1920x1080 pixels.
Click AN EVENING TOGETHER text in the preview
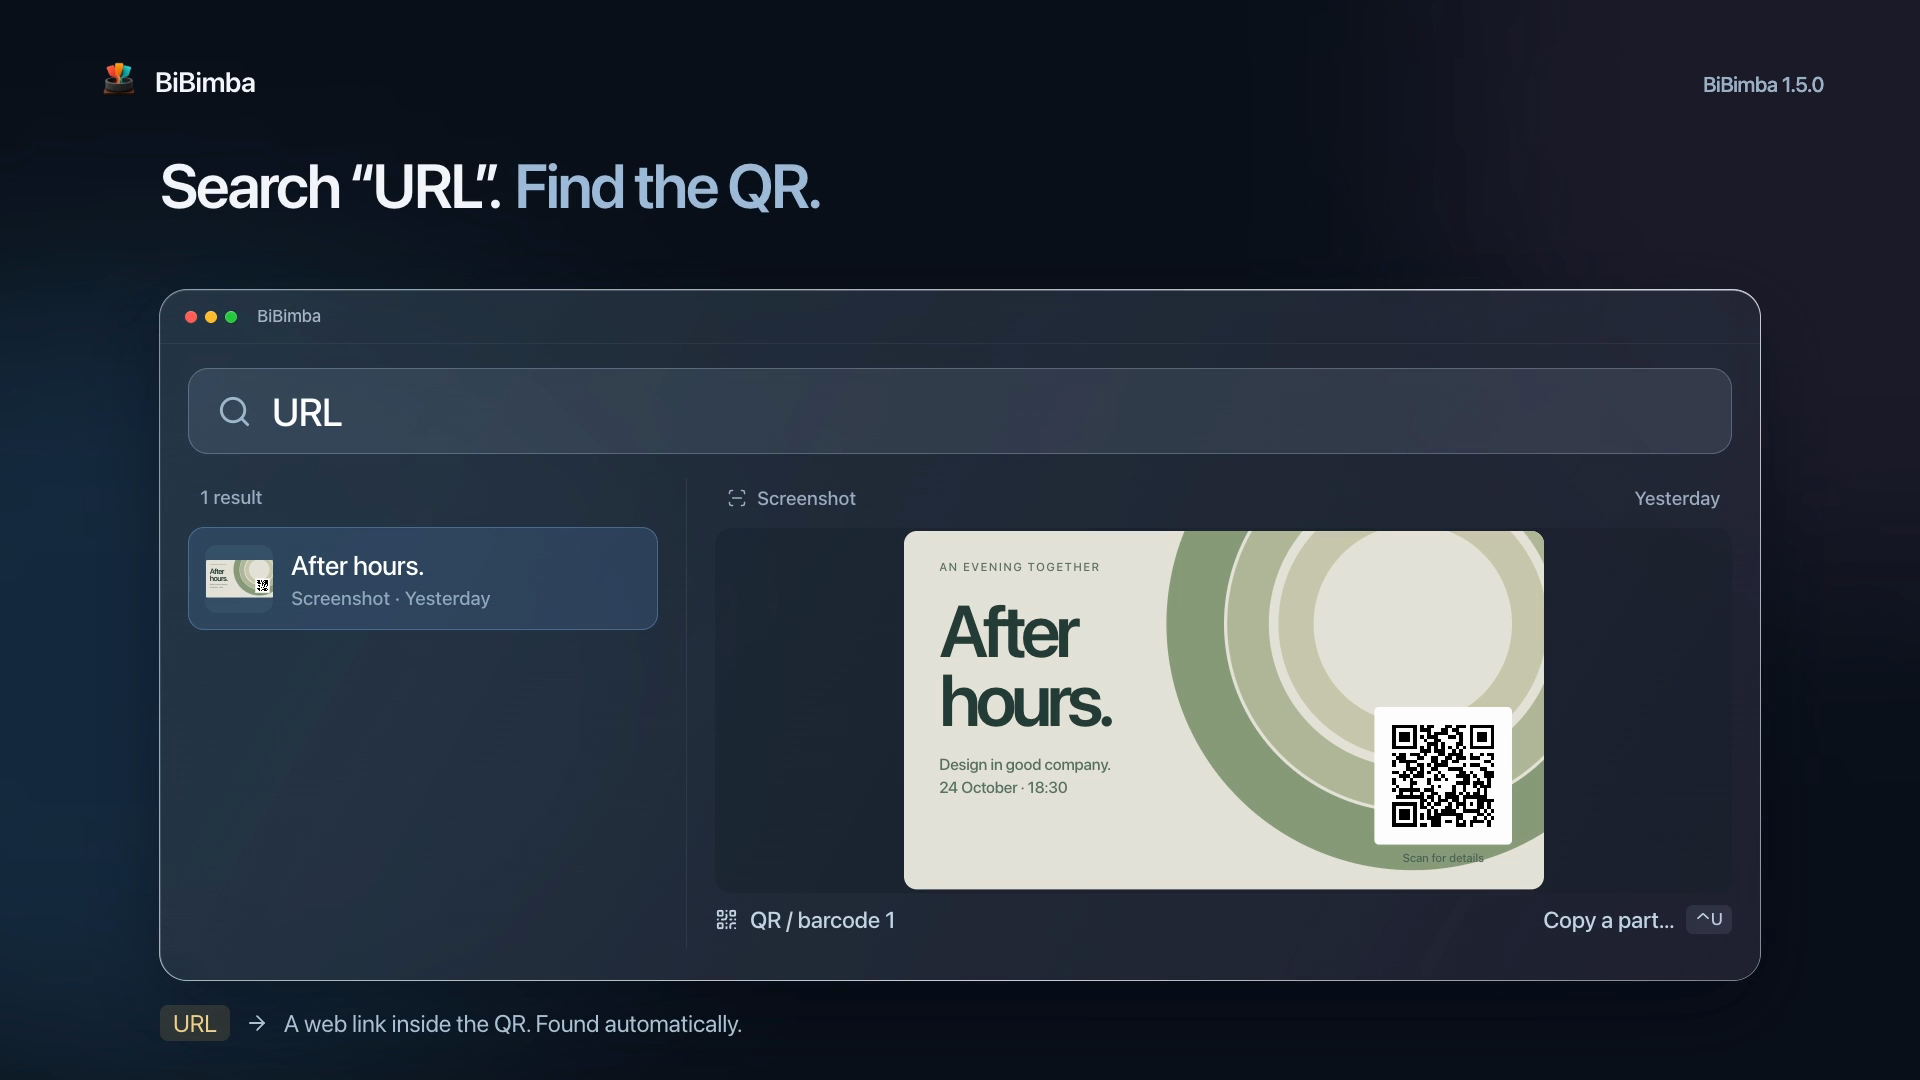click(x=1019, y=567)
